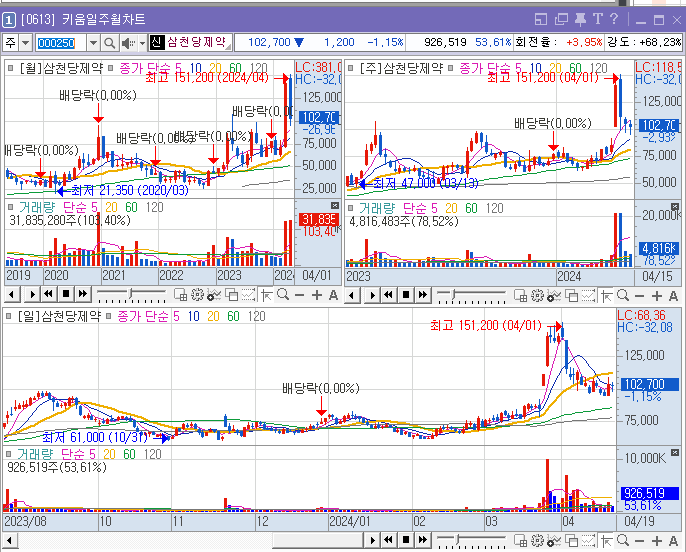The width and height of the screenshot is (686, 552).
Task: Open stock code history dropdown
Action: point(93,43)
